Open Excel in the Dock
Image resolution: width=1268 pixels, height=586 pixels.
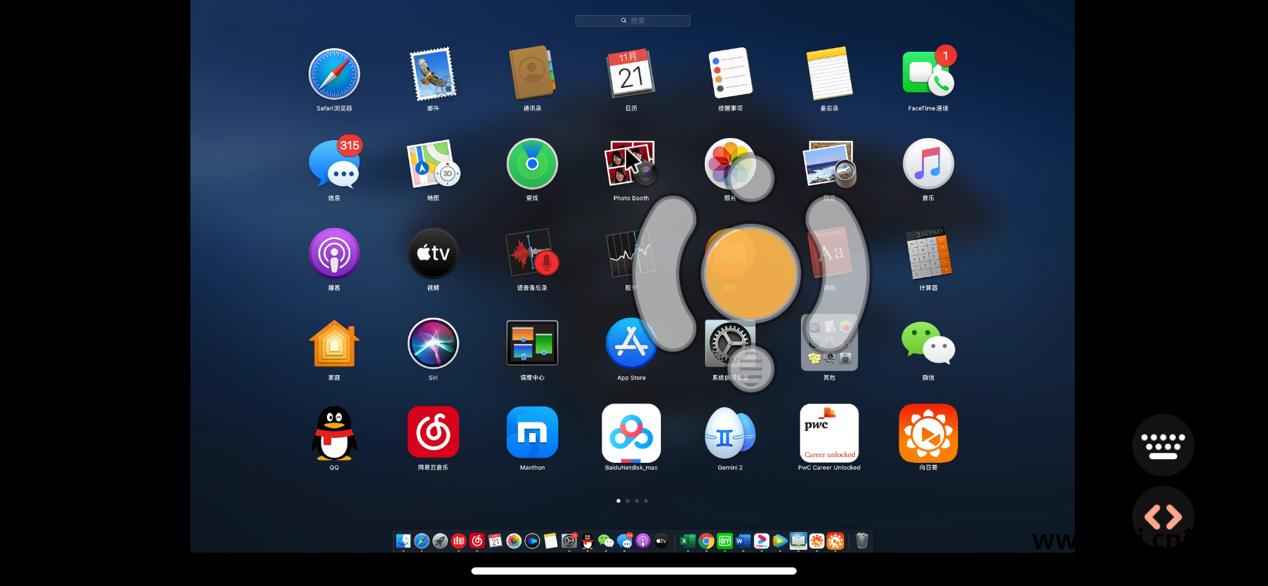click(x=687, y=541)
